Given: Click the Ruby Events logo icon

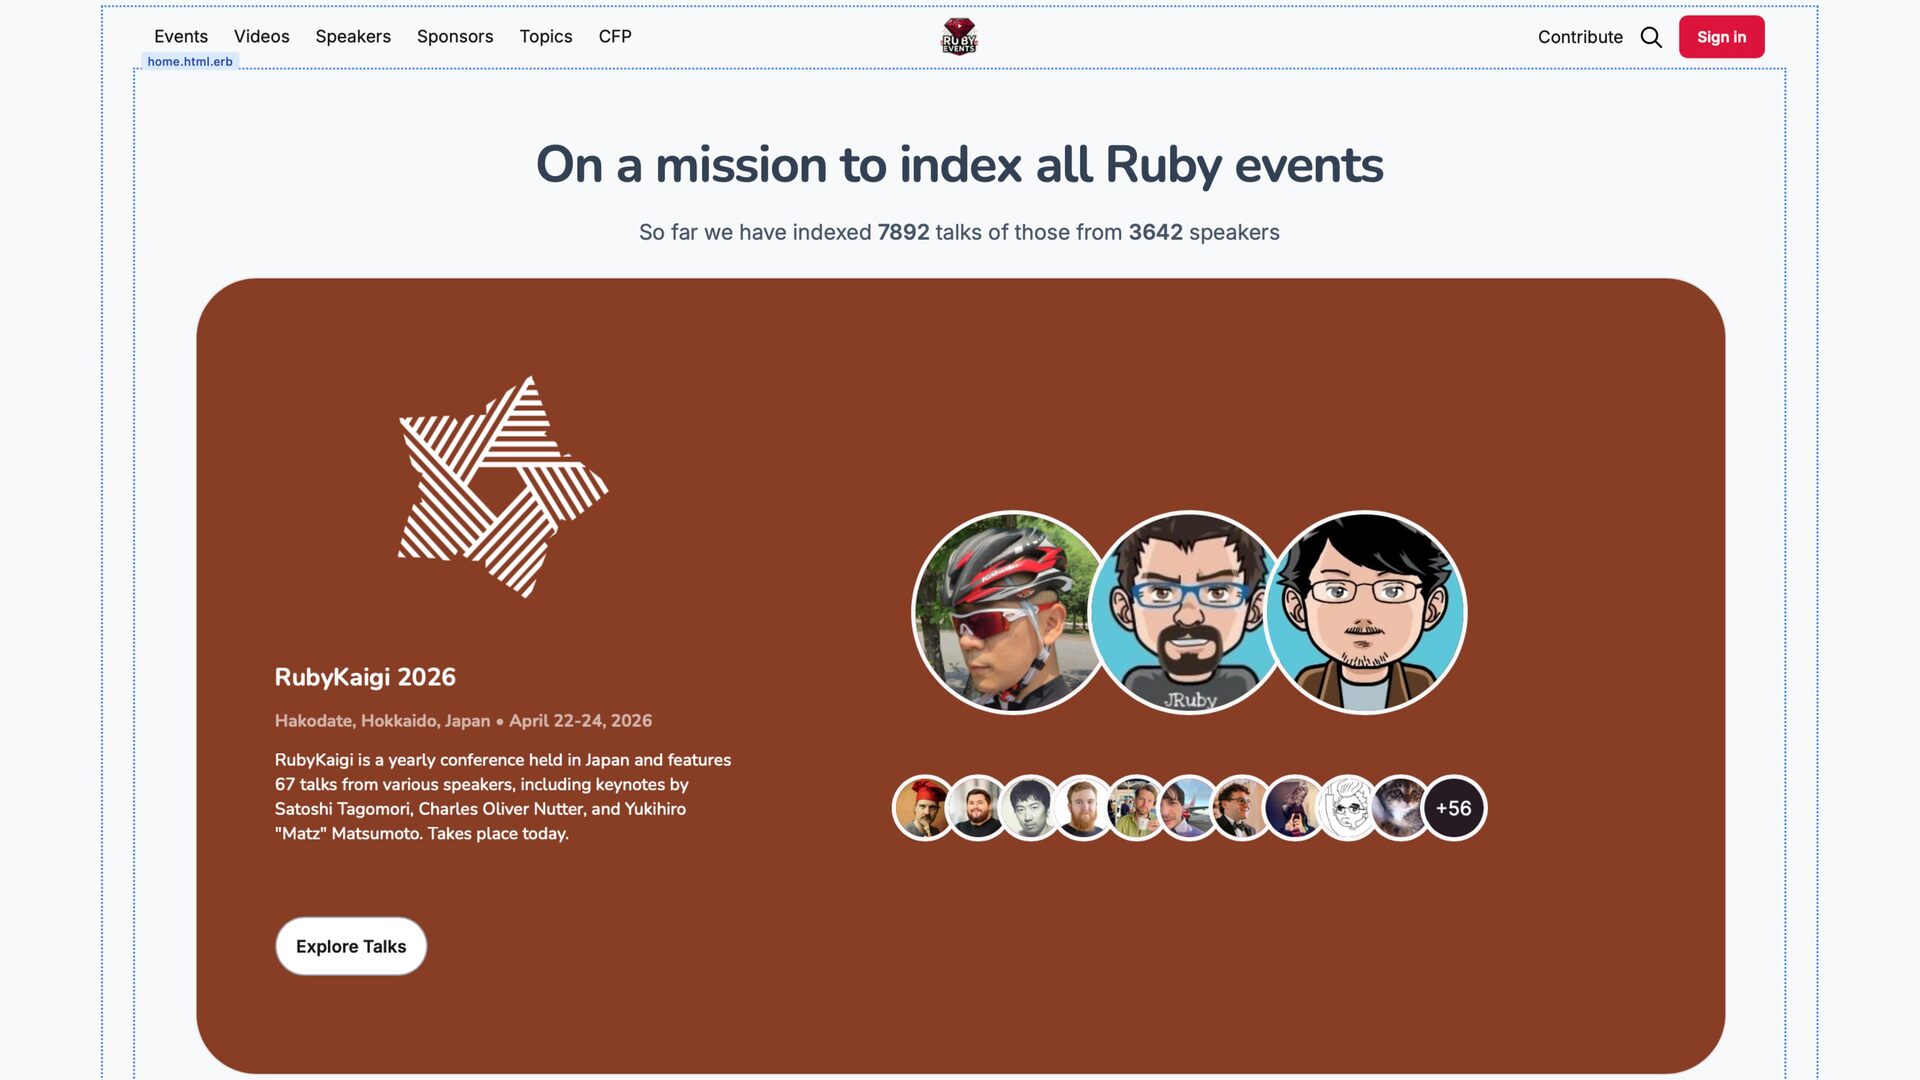Looking at the screenshot, I should 958,37.
